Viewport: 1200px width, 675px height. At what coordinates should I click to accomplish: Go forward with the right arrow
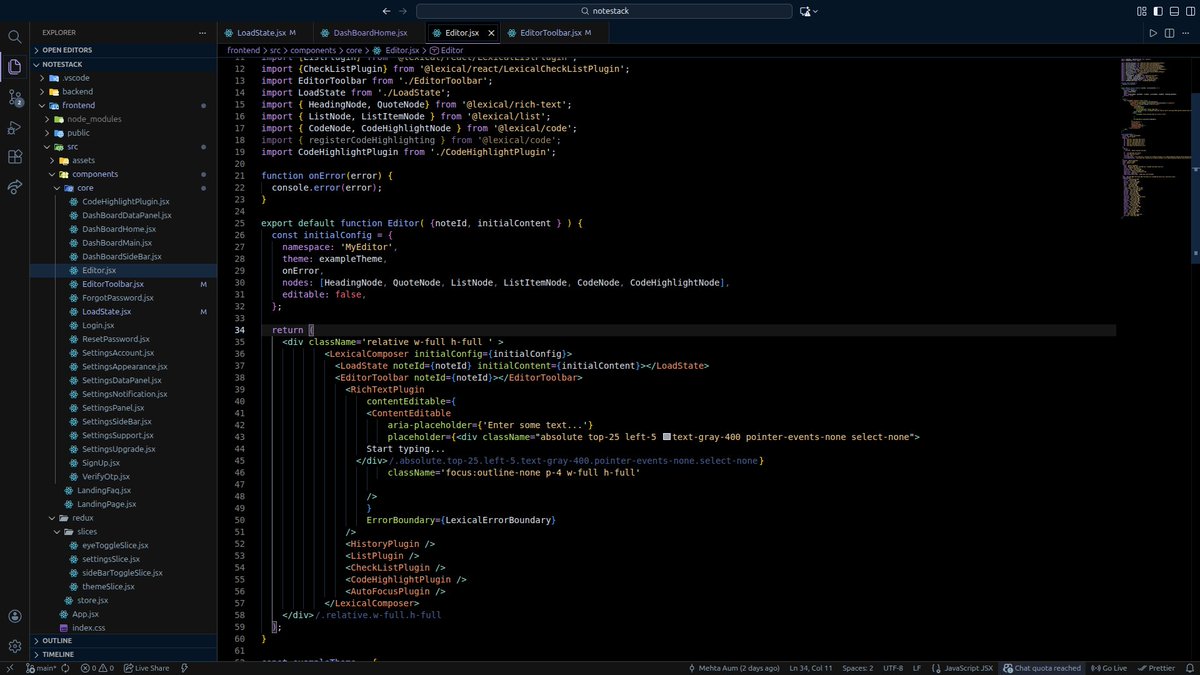coord(402,10)
